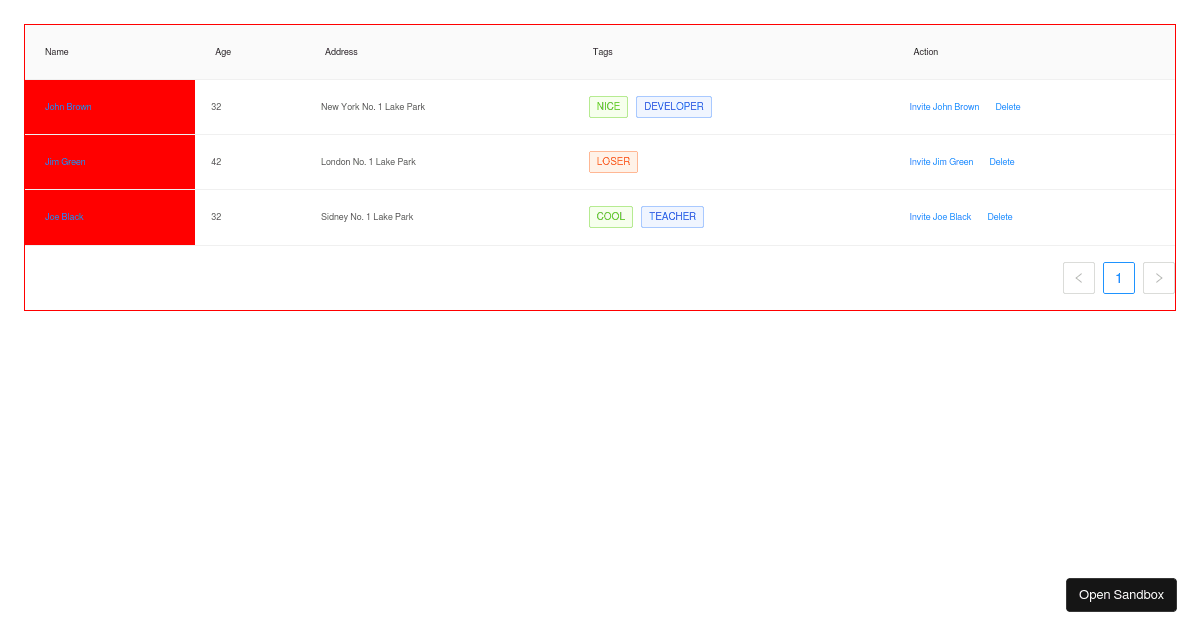
Task: Click the COOL tag
Action: click(x=610, y=217)
